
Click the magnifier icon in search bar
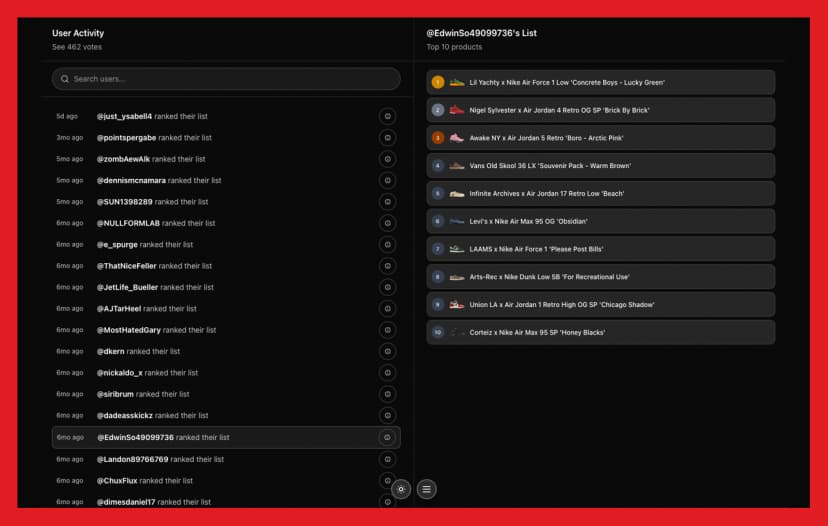64,79
